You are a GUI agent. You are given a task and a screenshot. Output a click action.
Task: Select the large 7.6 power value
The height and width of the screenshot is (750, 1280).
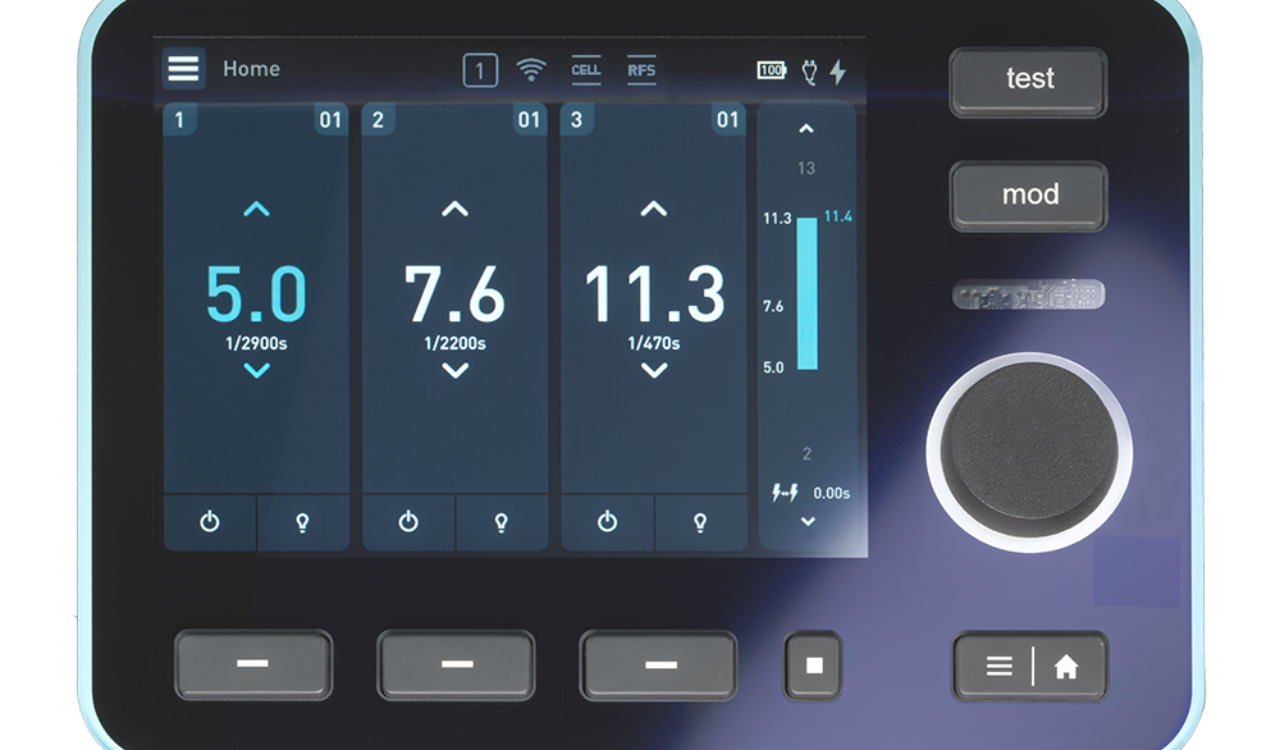pos(455,293)
